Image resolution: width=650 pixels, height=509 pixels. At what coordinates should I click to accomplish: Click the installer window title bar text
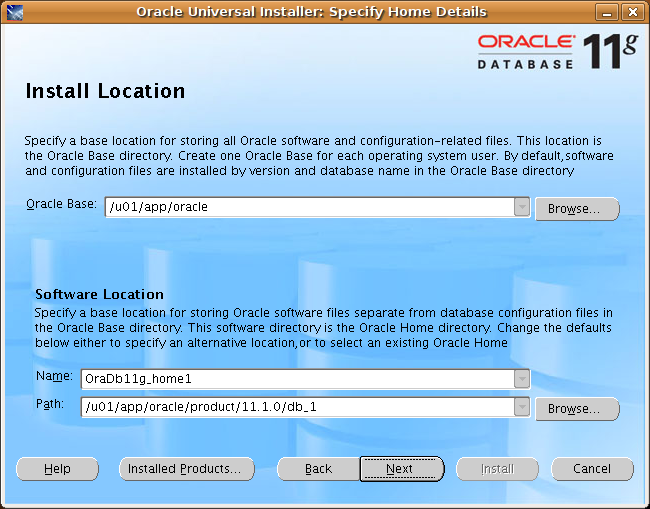point(311,12)
